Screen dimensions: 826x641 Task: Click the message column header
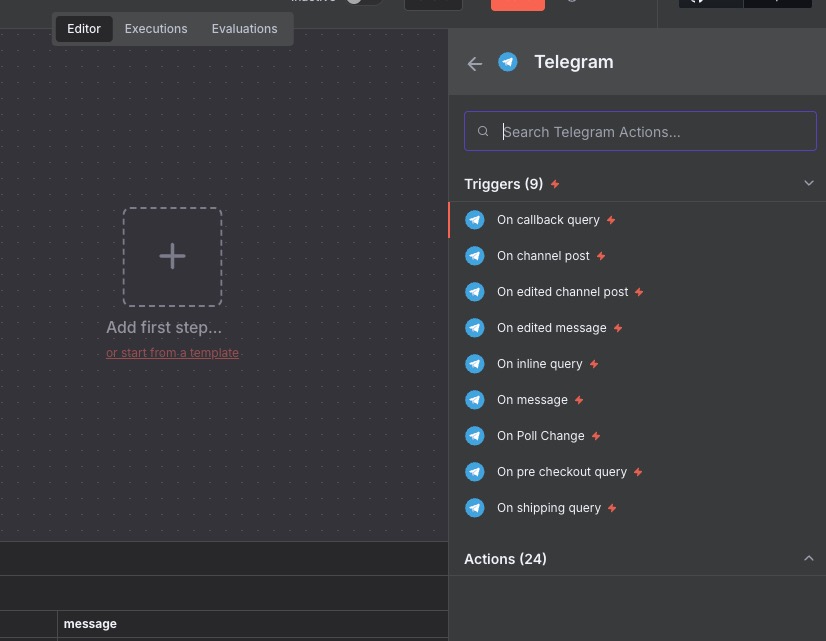(x=90, y=624)
